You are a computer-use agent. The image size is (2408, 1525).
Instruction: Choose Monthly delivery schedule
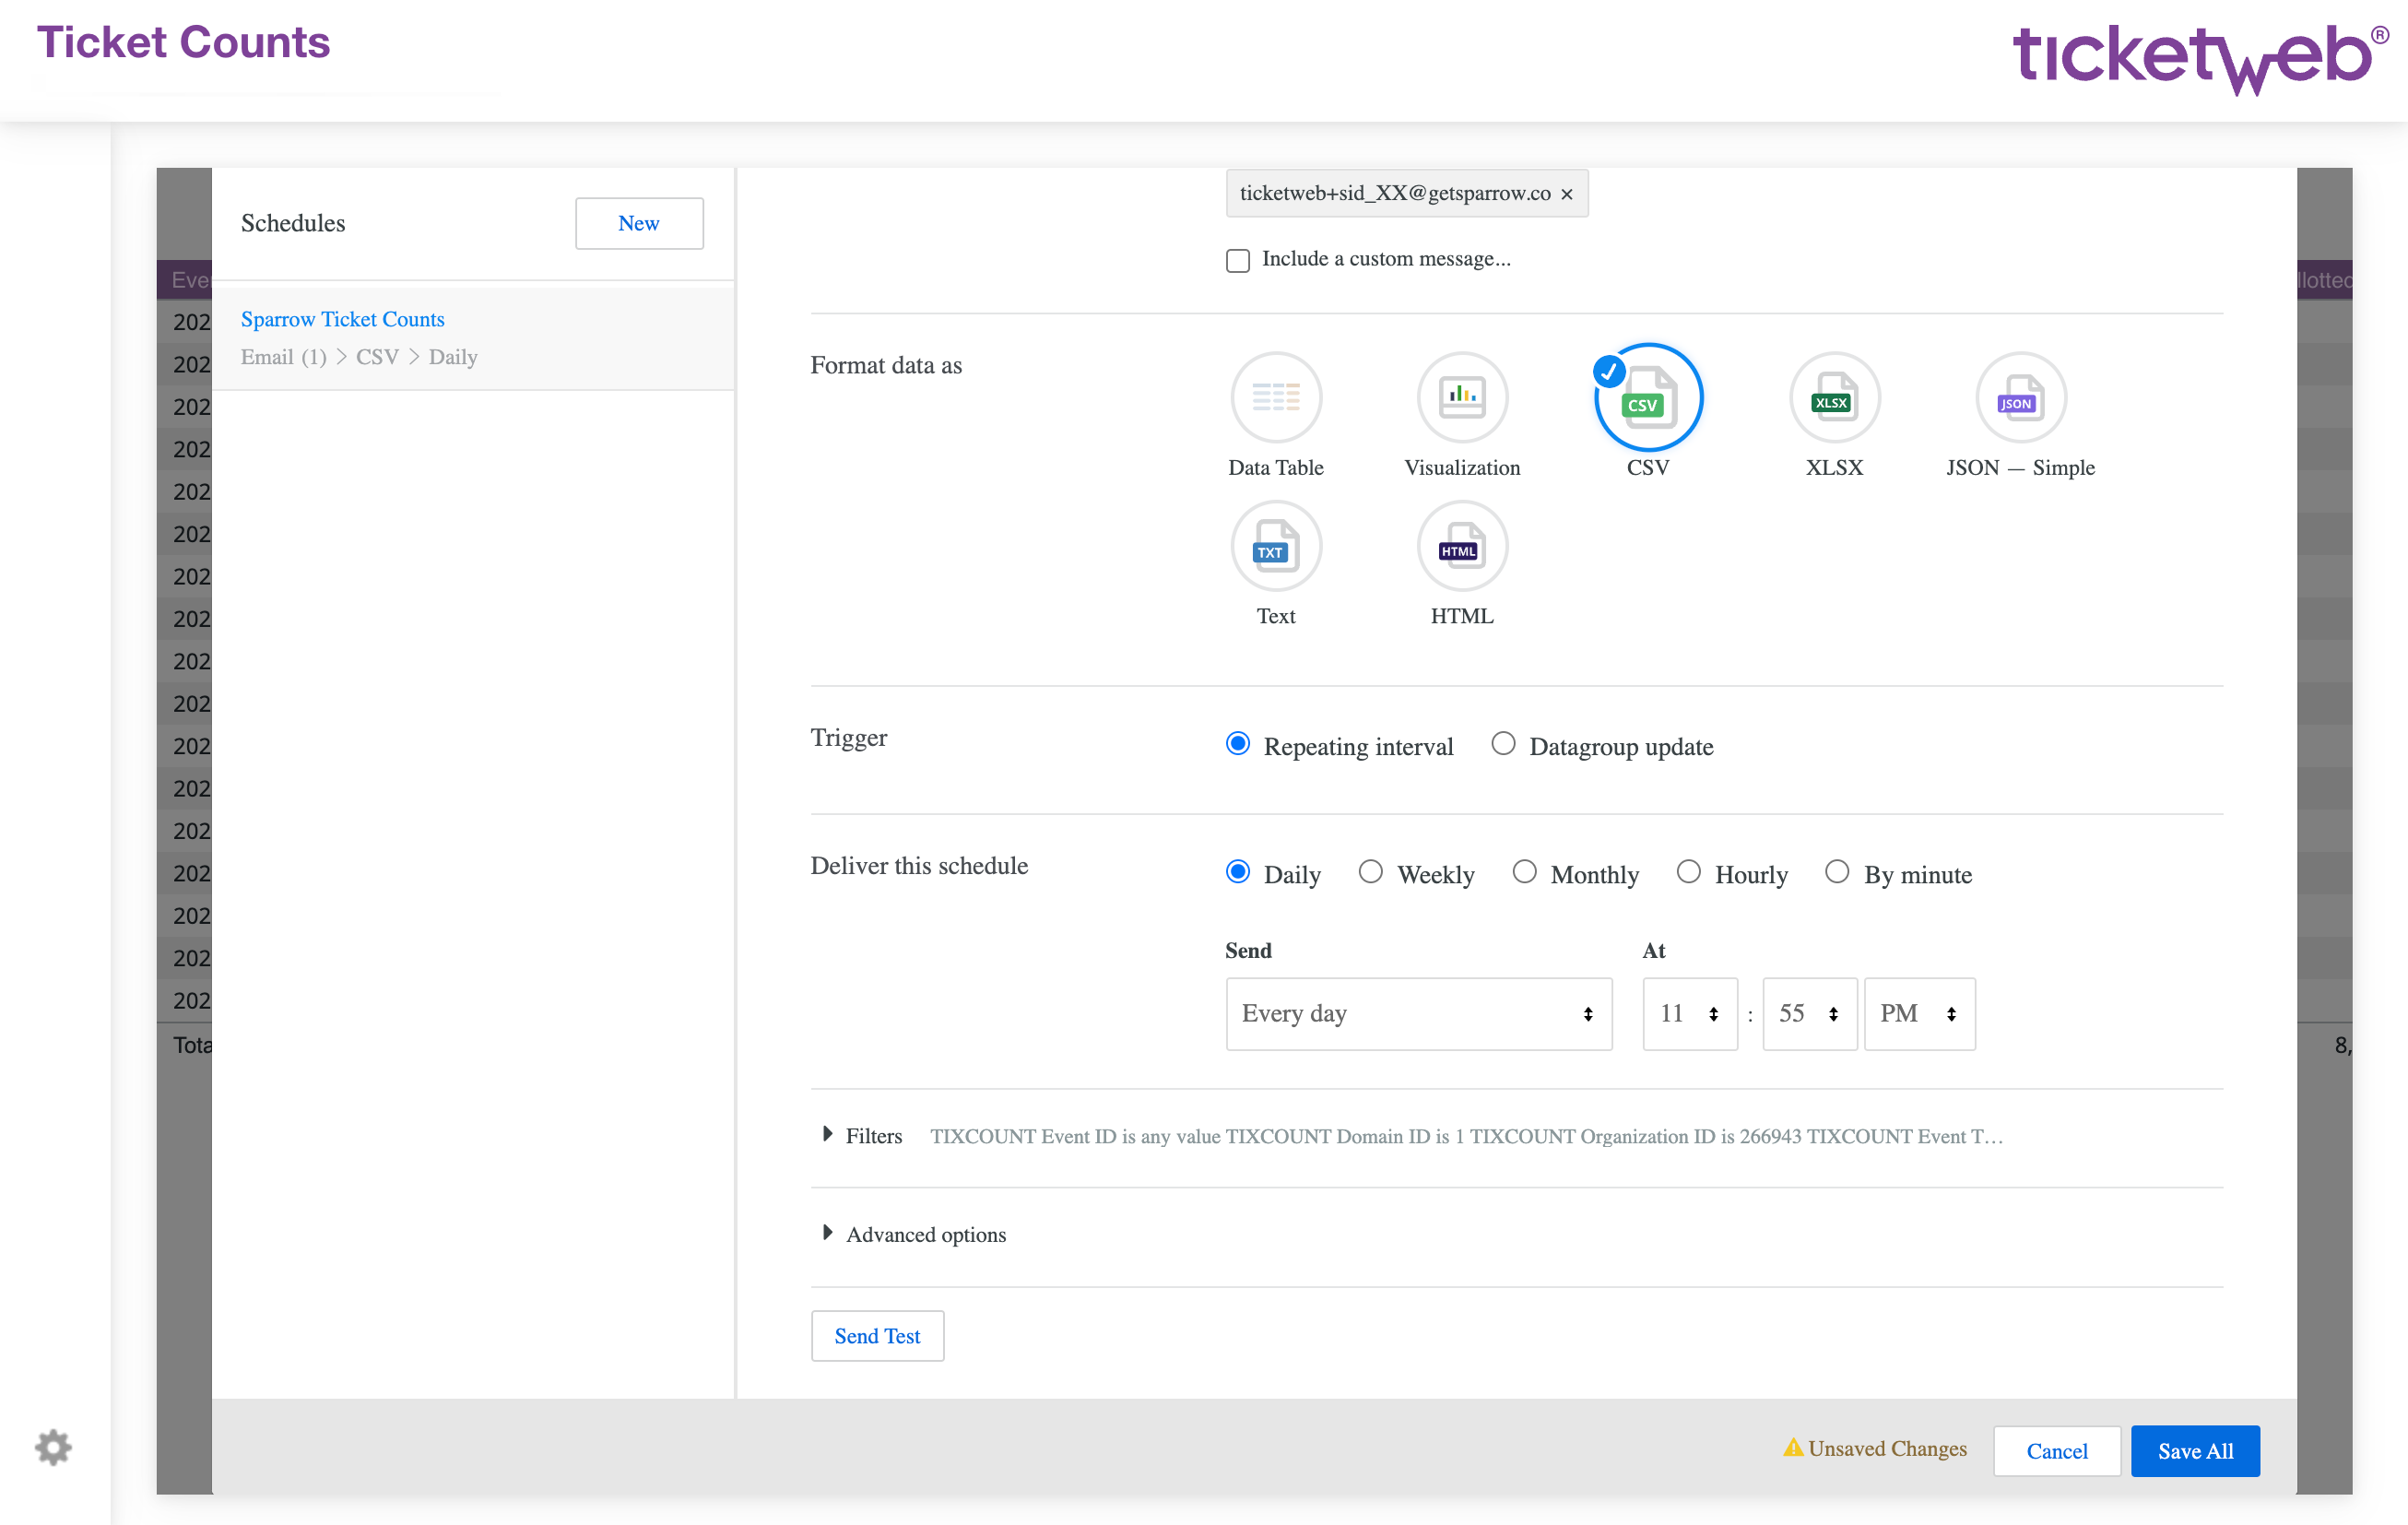point(1523,871)
